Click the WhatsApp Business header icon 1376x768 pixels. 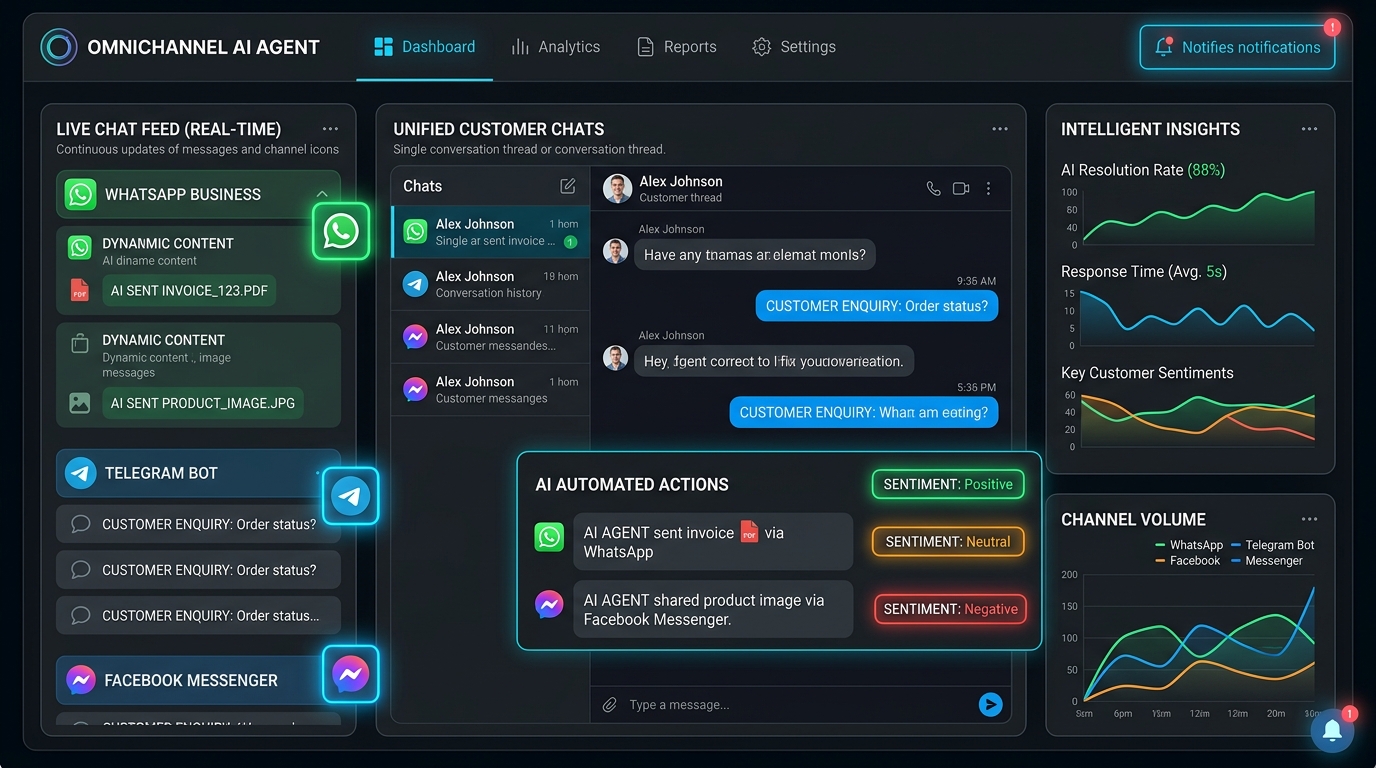click(x=80, y=194)
